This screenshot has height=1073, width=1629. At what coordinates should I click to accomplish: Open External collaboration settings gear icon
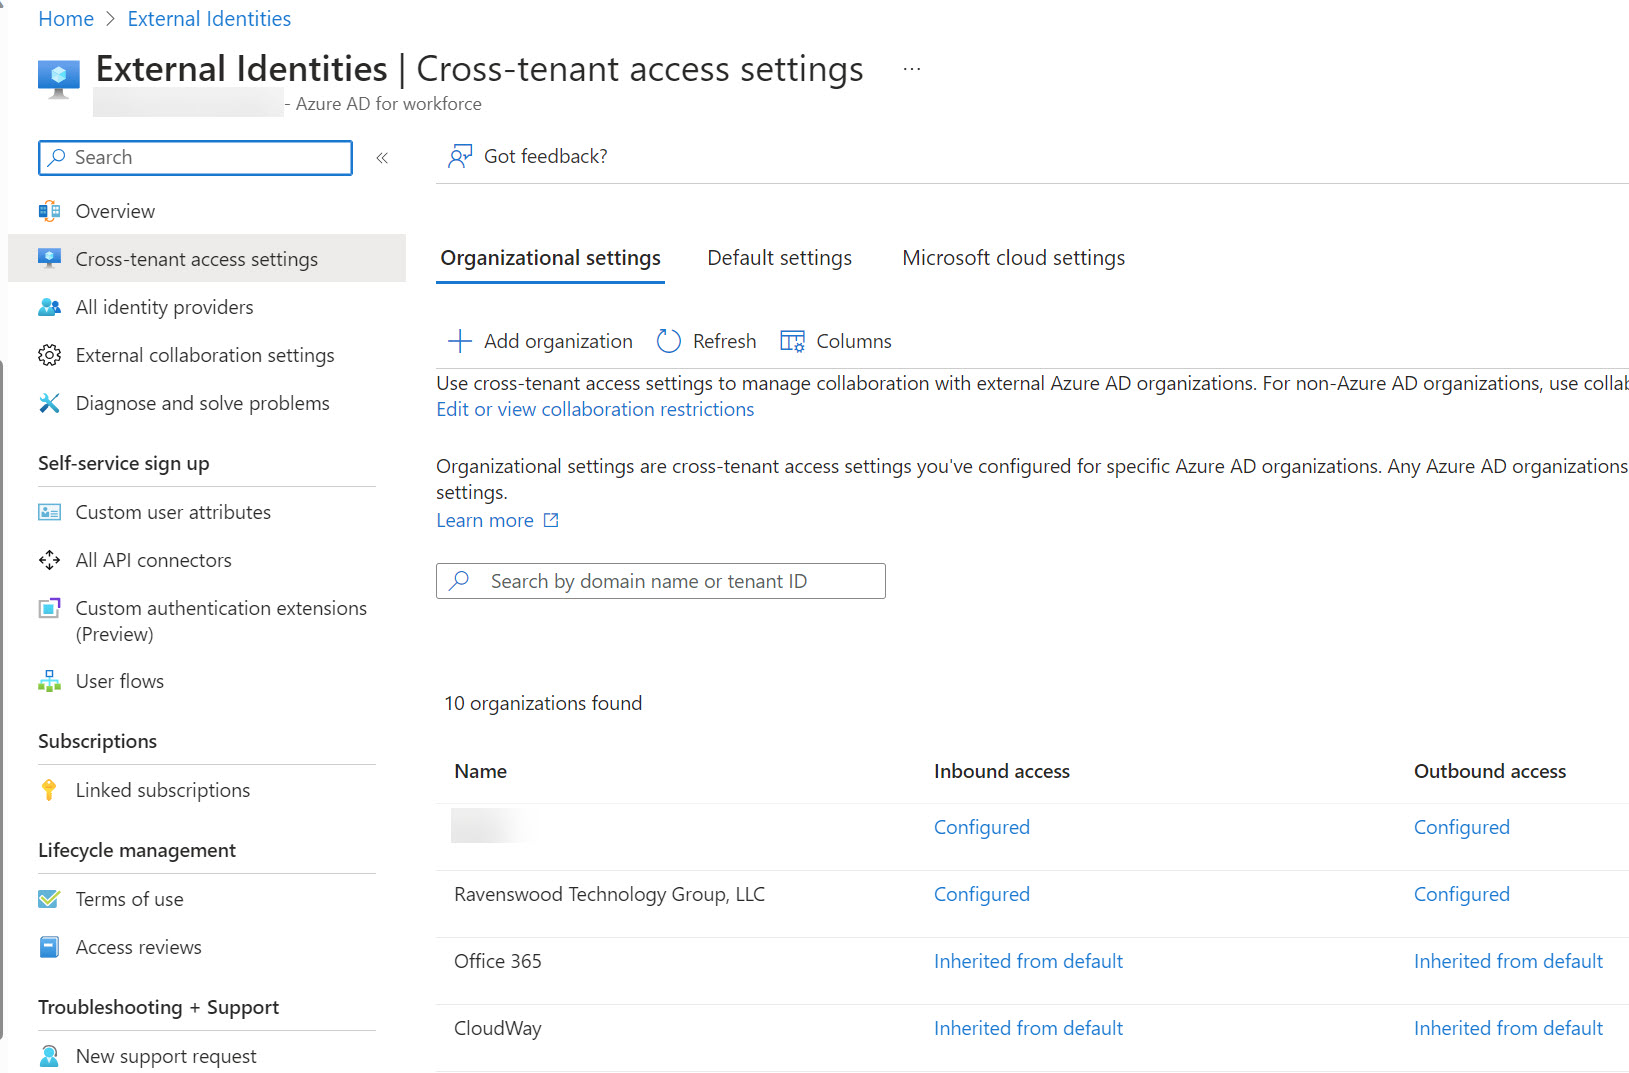(49, 355)
